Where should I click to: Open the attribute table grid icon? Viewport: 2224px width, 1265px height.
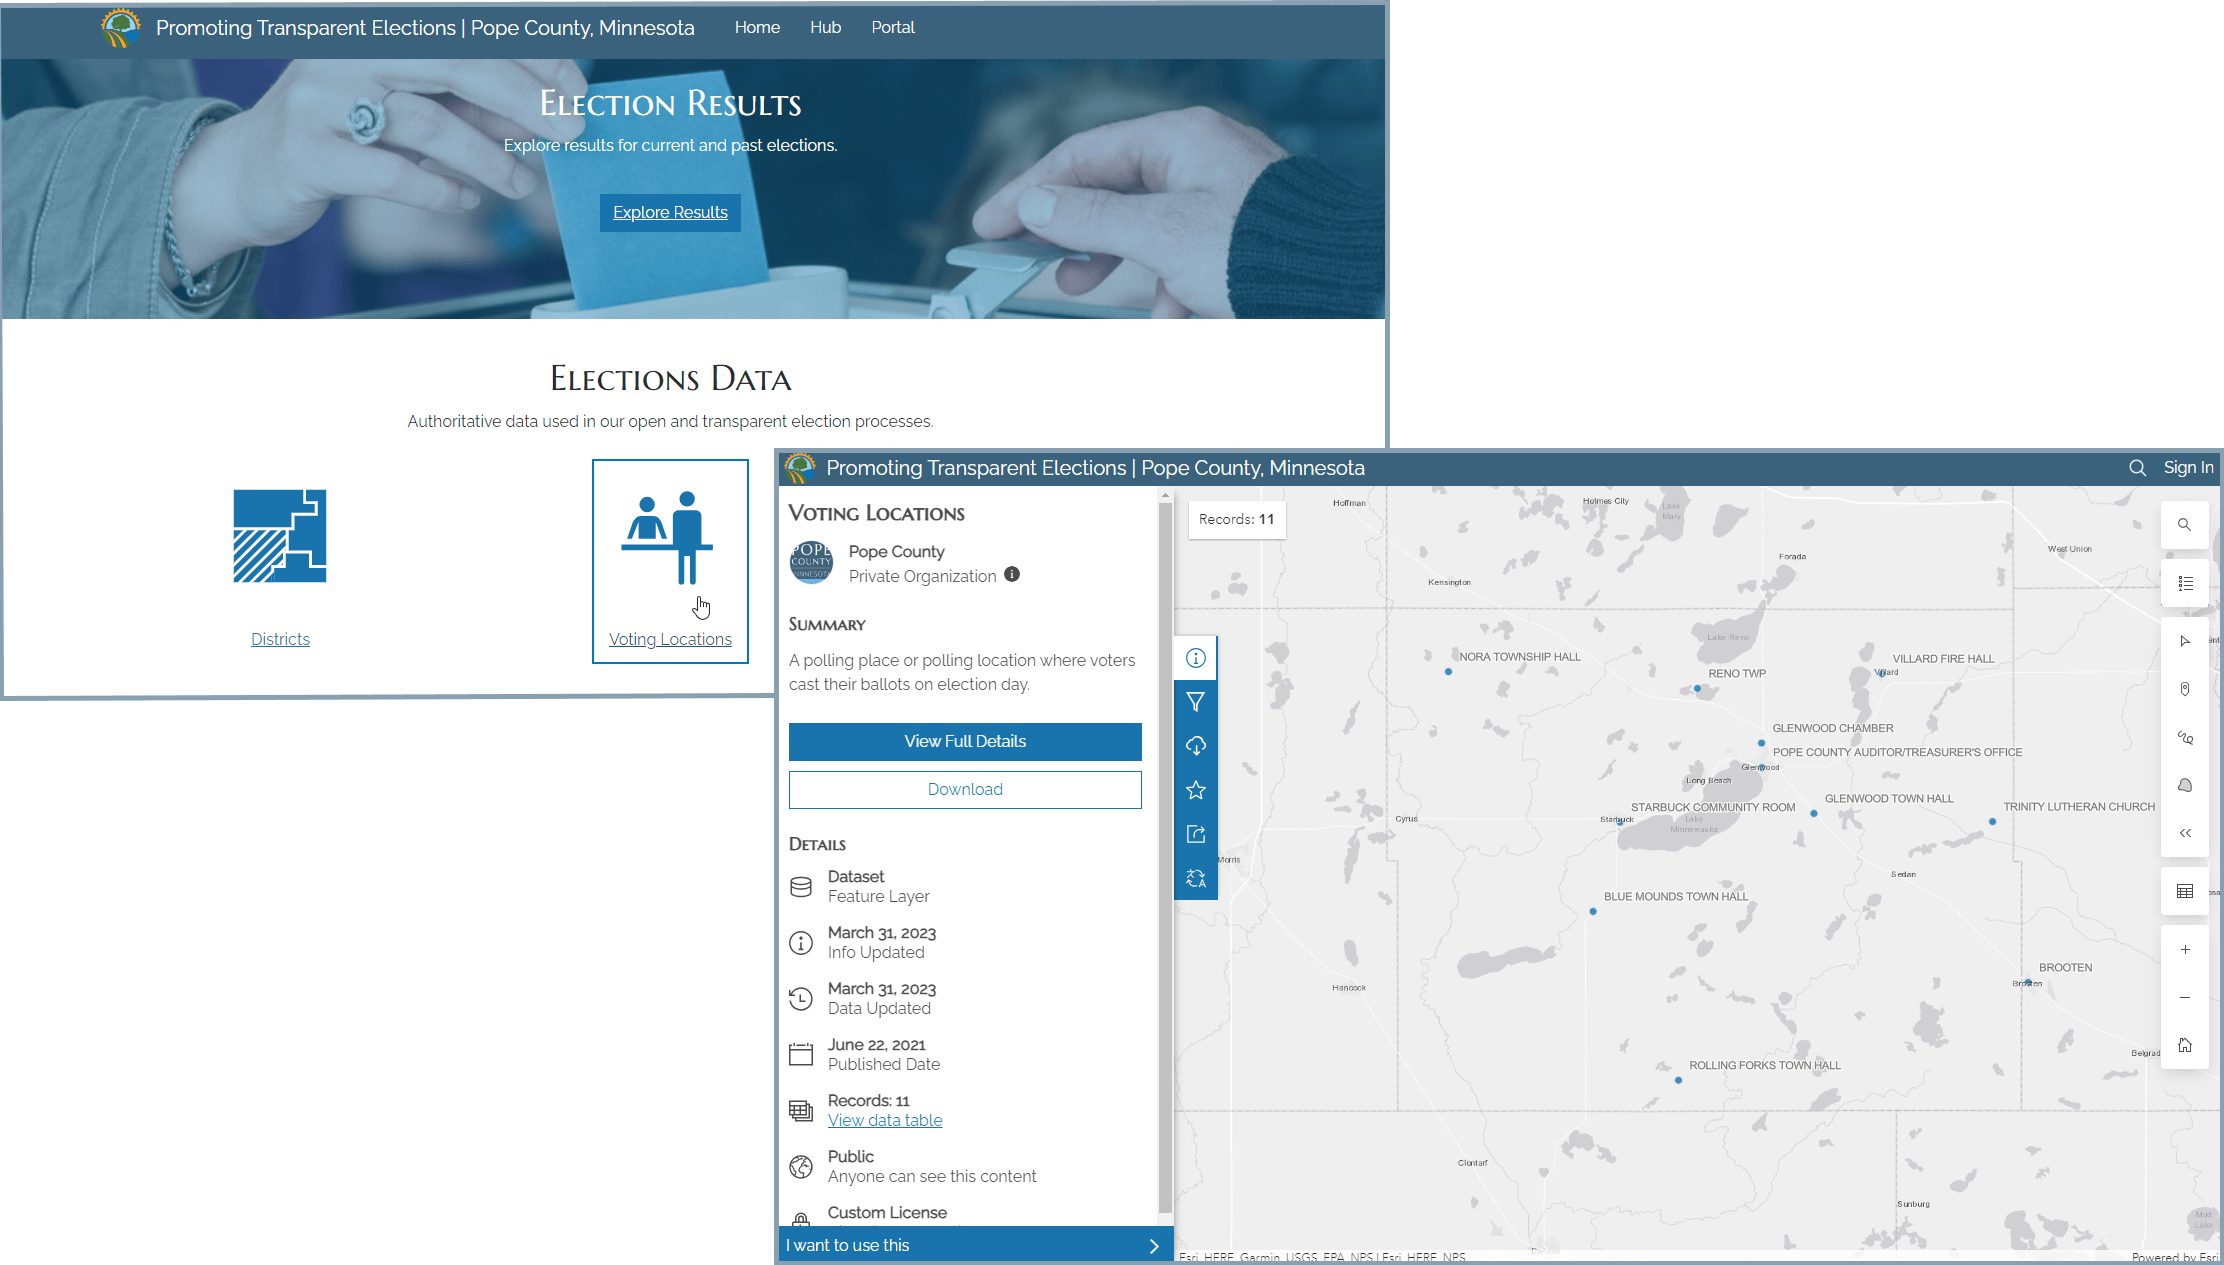coord(2185,890)
